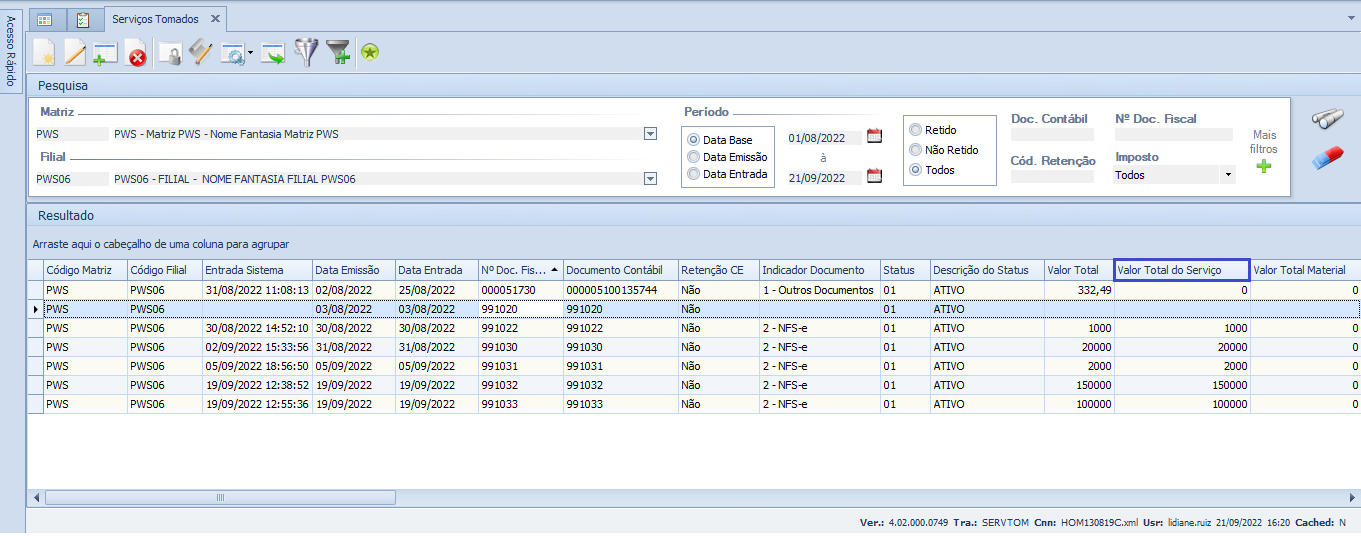Click the new document toolbar icon
Screen dimensions: 1361x555
(x=43, y=53)
